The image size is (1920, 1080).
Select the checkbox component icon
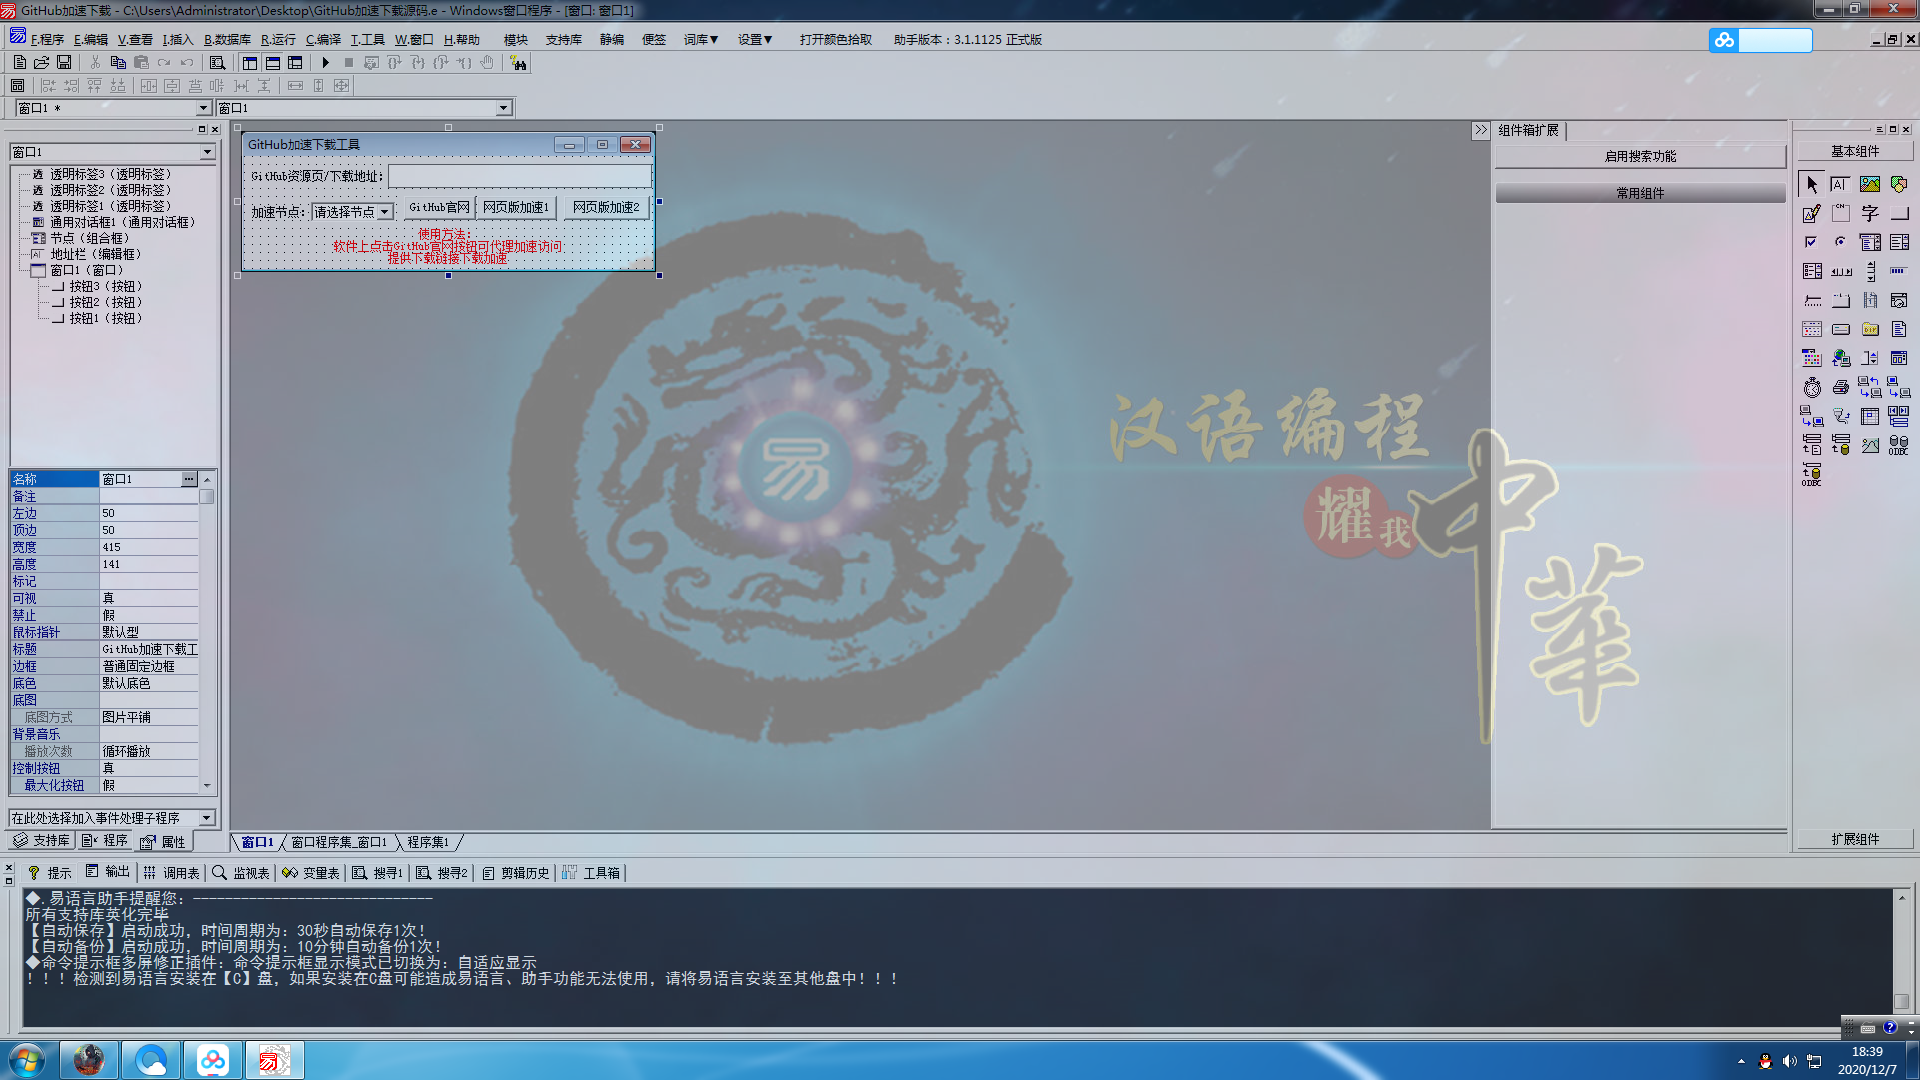point(1811,242)
